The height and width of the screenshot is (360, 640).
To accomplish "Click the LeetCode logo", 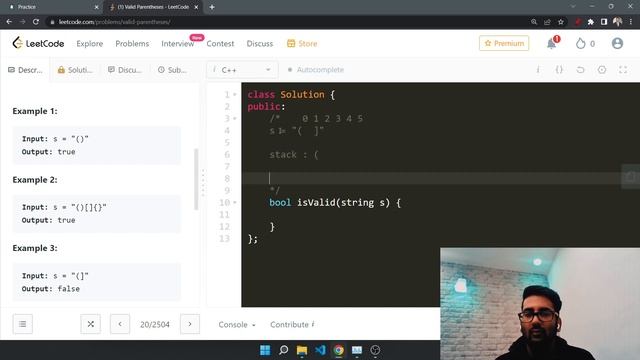I will point(38,43).
